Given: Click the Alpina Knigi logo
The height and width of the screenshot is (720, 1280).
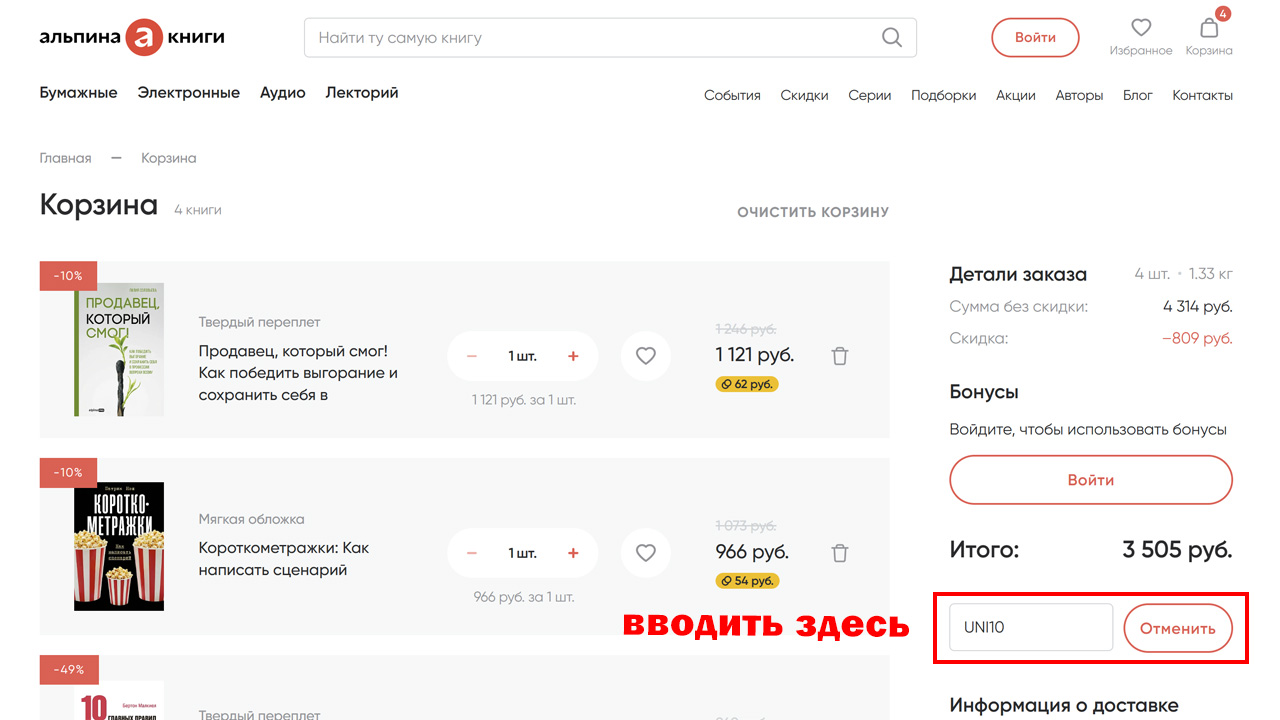Looking at the screenshot, I should pyautogui.click(x=132, y=38).
